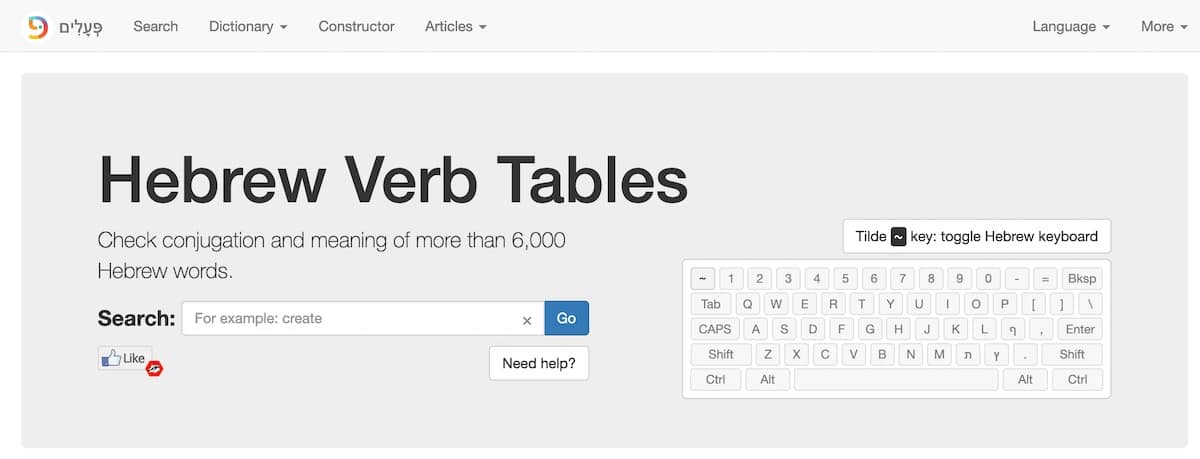Toggle the left Shift key on keyboard

pos(721,354)
